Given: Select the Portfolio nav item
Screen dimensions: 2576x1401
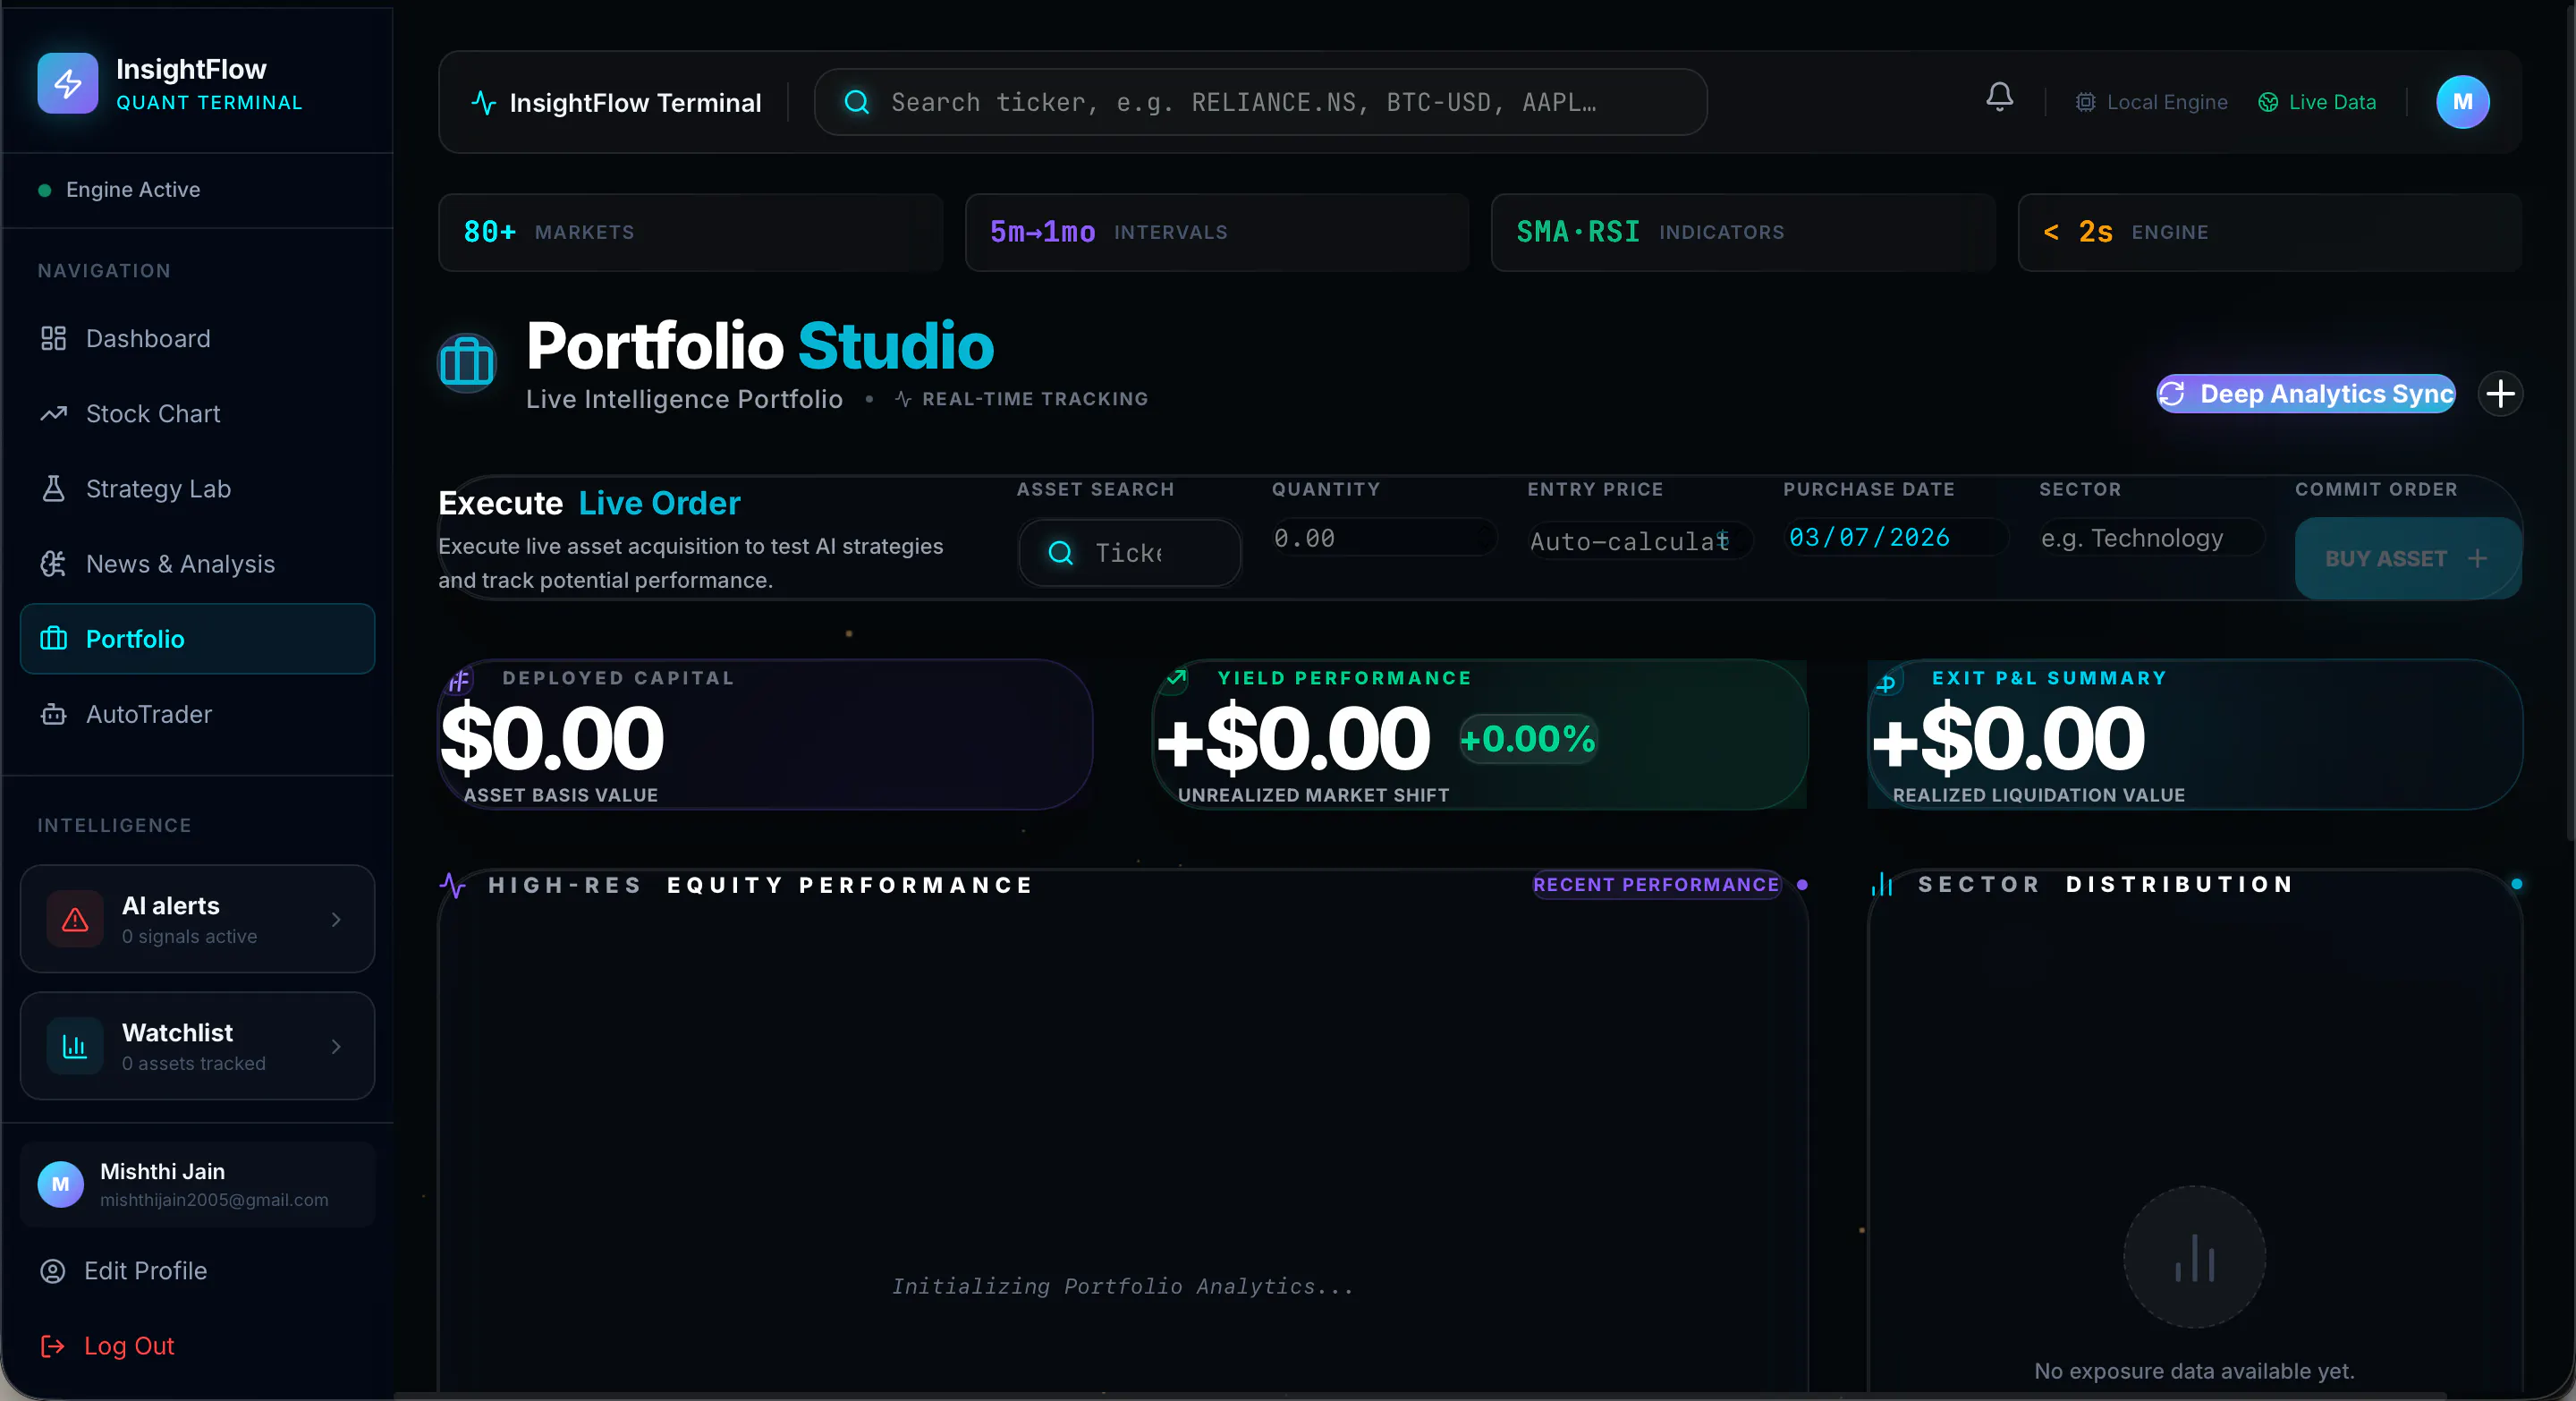Looking at the screenshot, I should pos(197,639).
